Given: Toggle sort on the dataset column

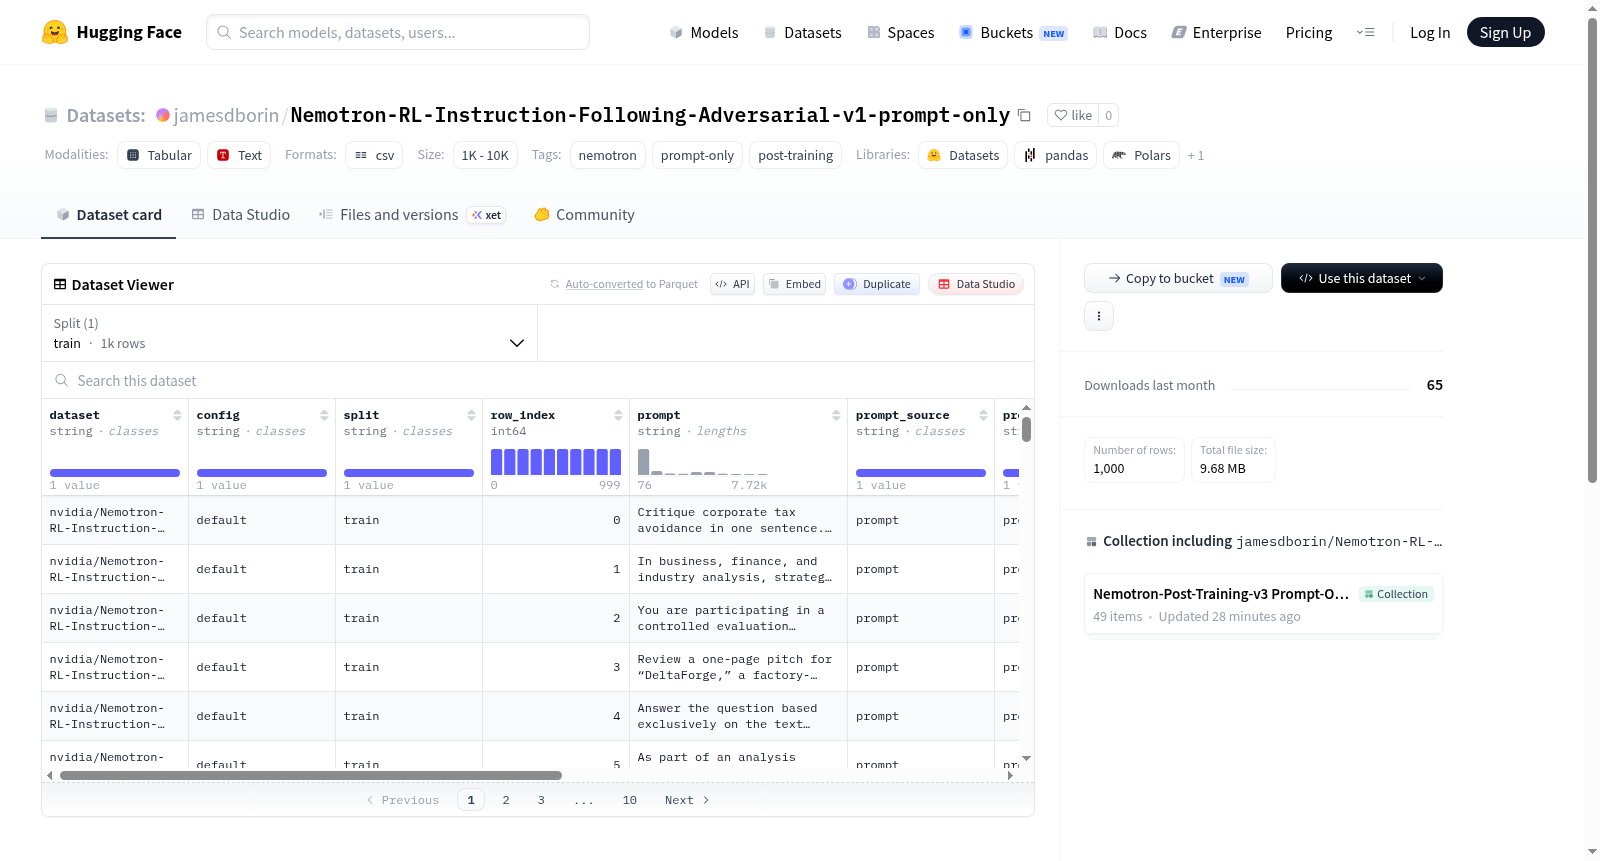Looking at the screenshot, I should click(x=177, y=415).
